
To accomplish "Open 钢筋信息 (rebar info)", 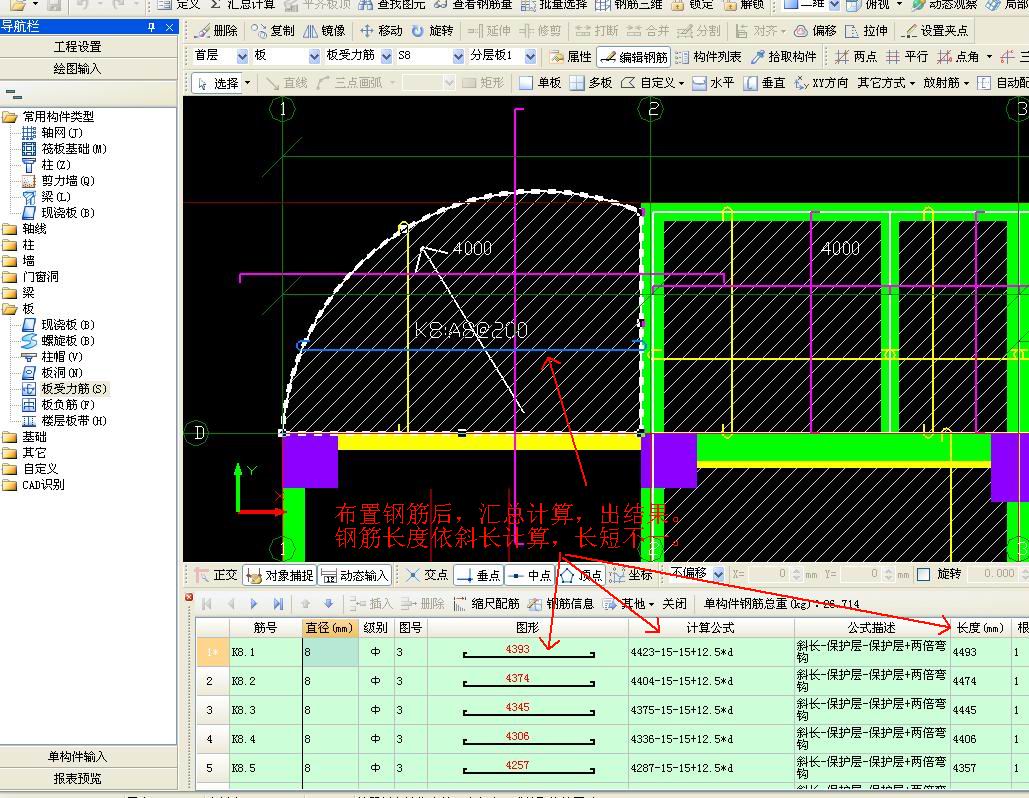I will tap(561, 603).
